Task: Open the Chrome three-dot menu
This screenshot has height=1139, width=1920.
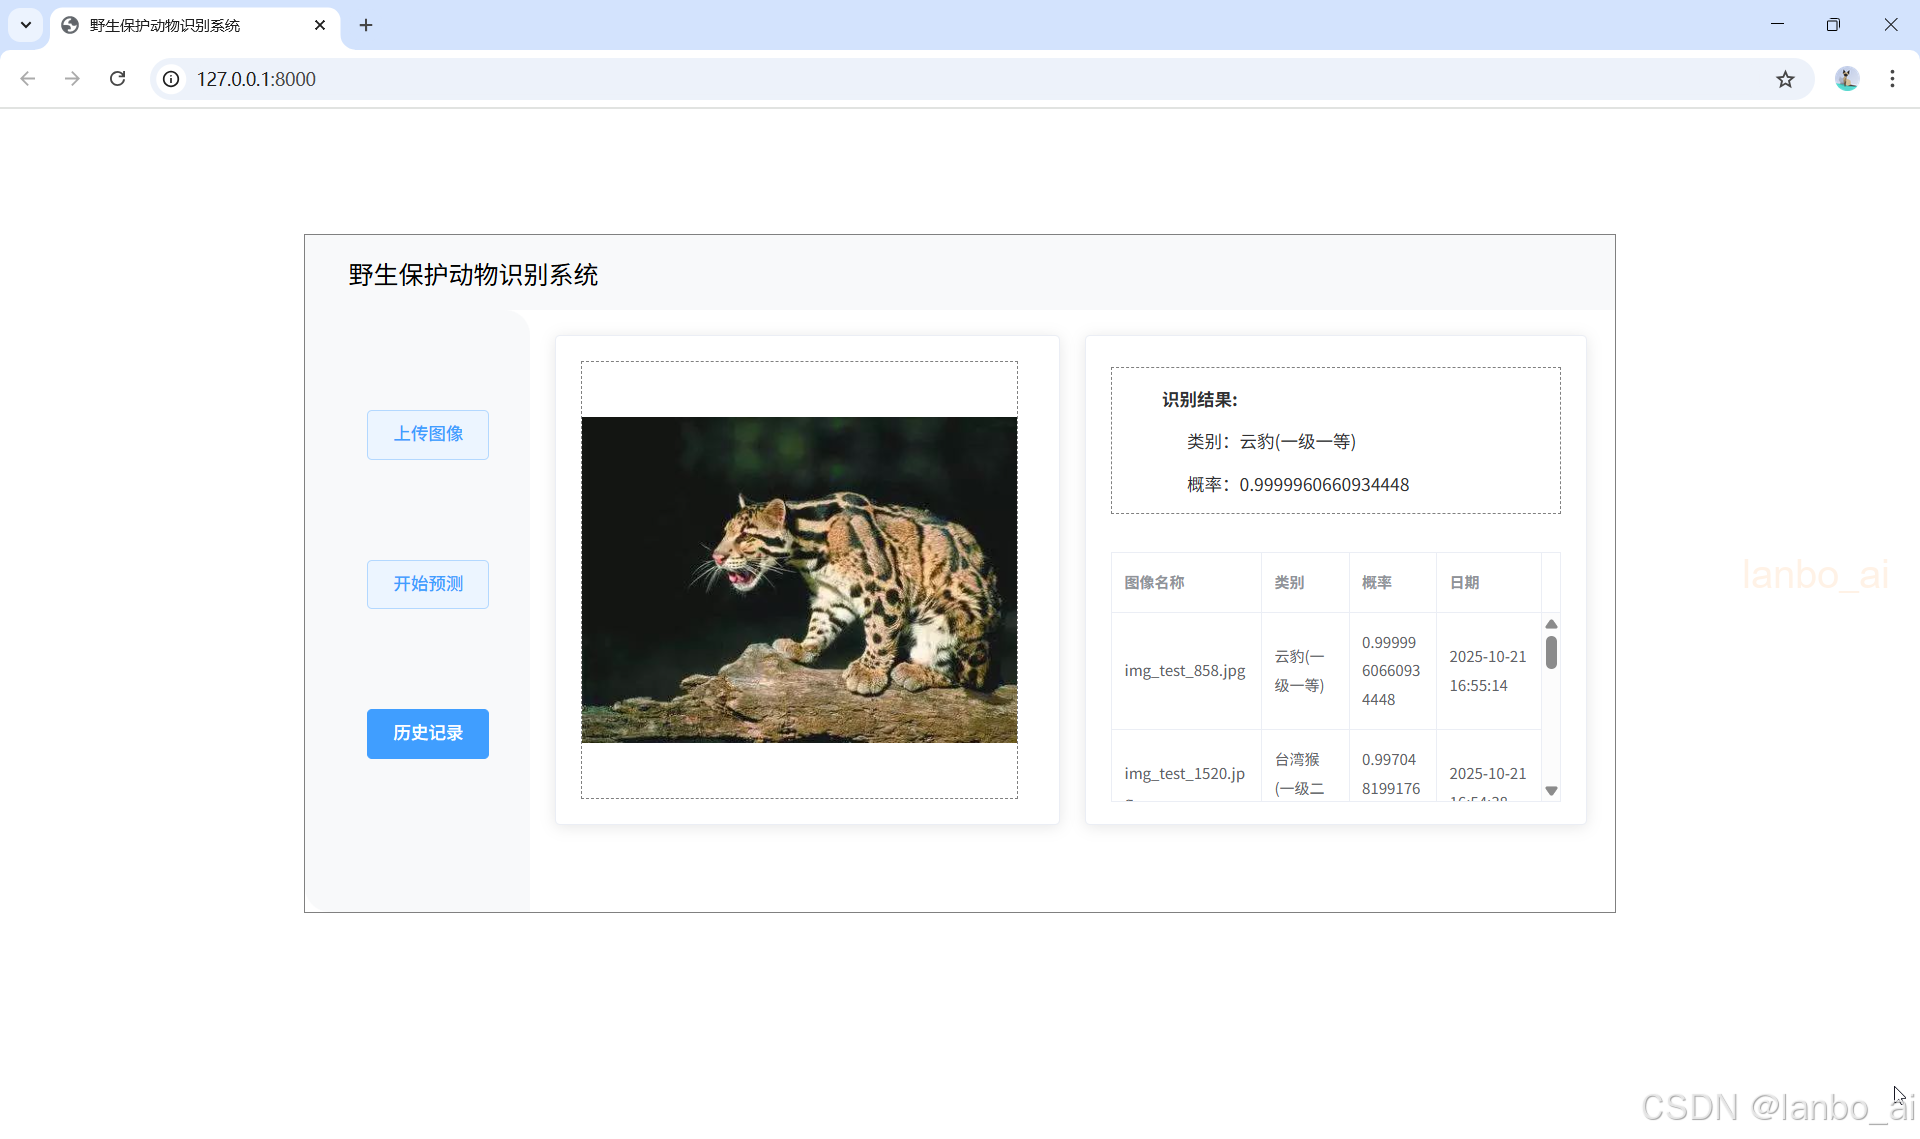Action: coord(1892,79)
